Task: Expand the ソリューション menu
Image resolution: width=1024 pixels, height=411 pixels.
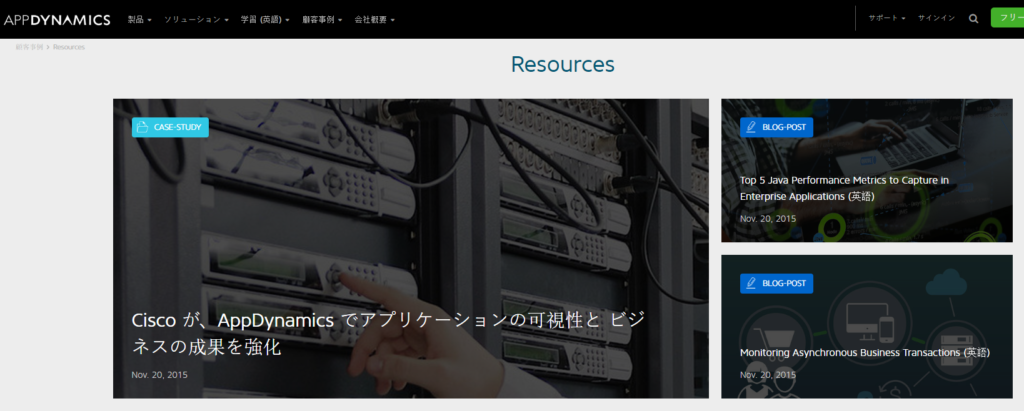Action: click(196, 20)
